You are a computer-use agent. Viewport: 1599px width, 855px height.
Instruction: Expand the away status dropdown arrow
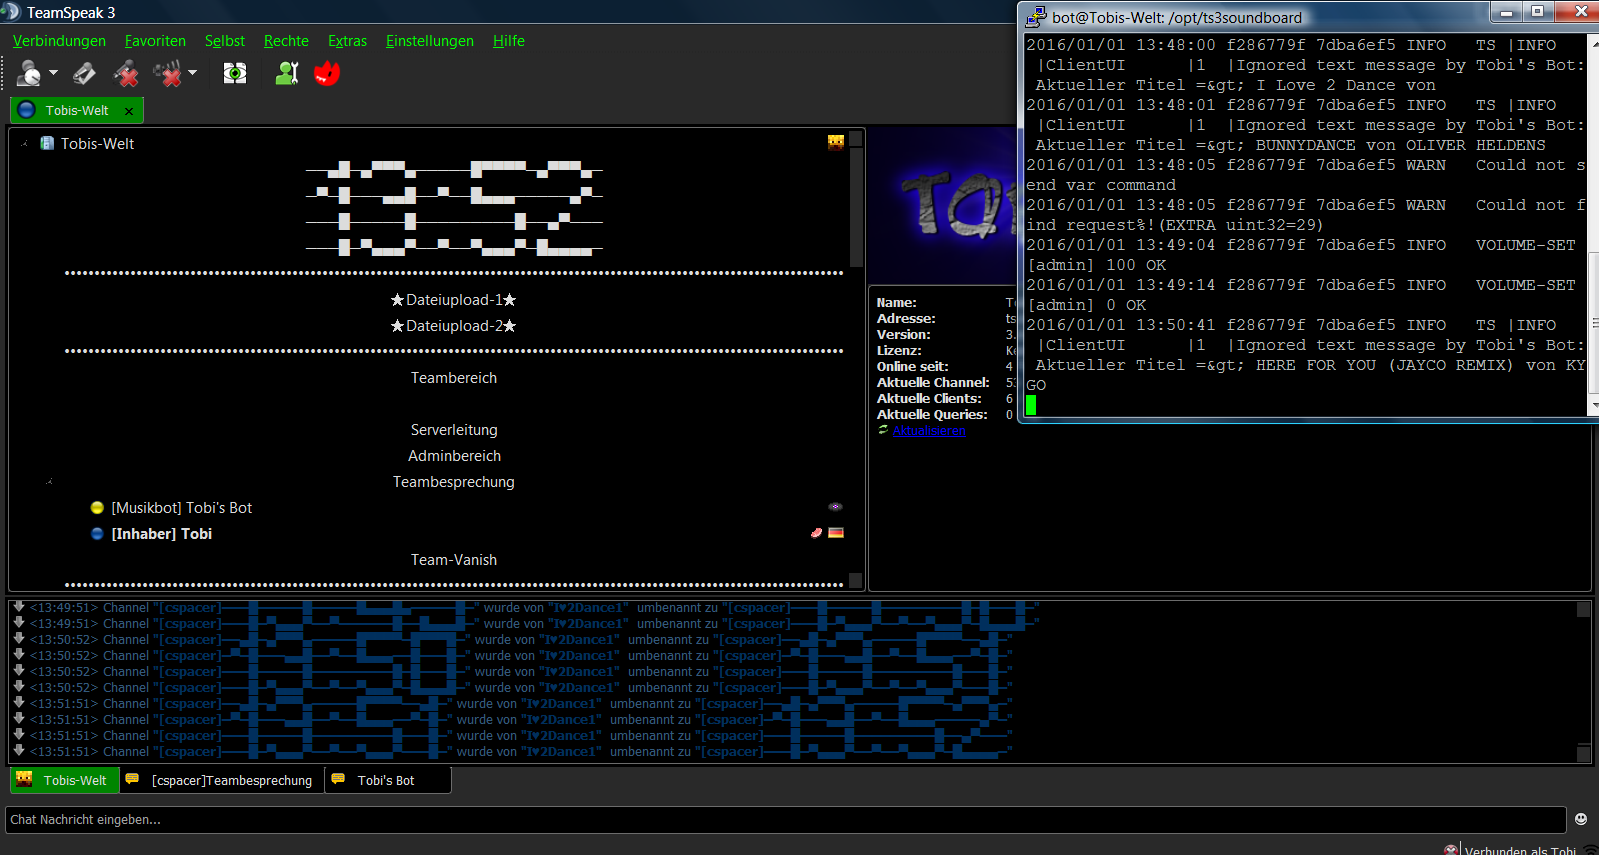tap(54, 73)
